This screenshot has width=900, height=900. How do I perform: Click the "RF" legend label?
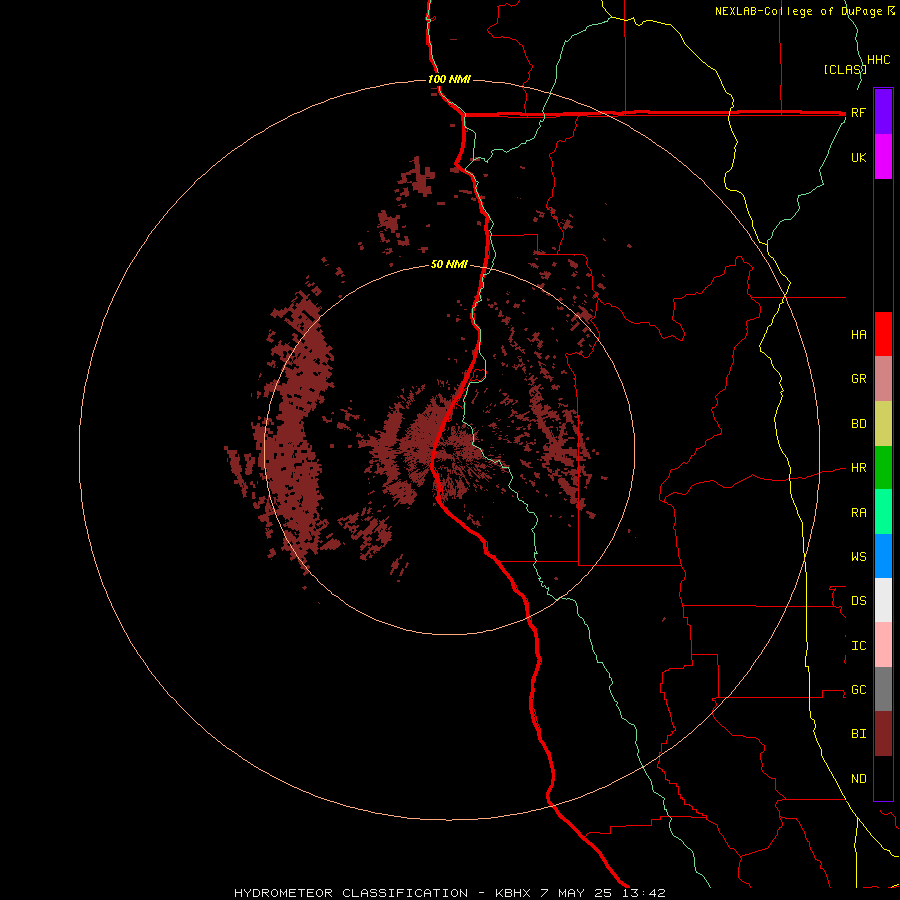(858, 112)
